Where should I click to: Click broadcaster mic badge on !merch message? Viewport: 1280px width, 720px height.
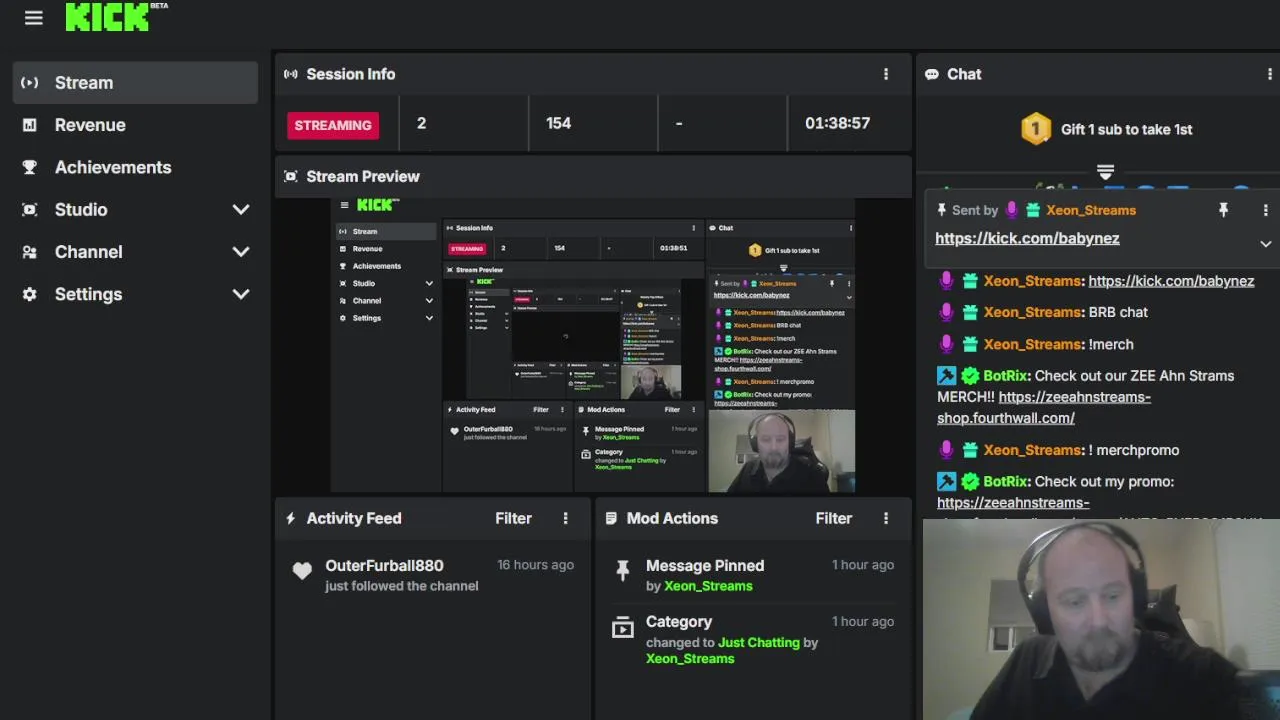(946, 344)
